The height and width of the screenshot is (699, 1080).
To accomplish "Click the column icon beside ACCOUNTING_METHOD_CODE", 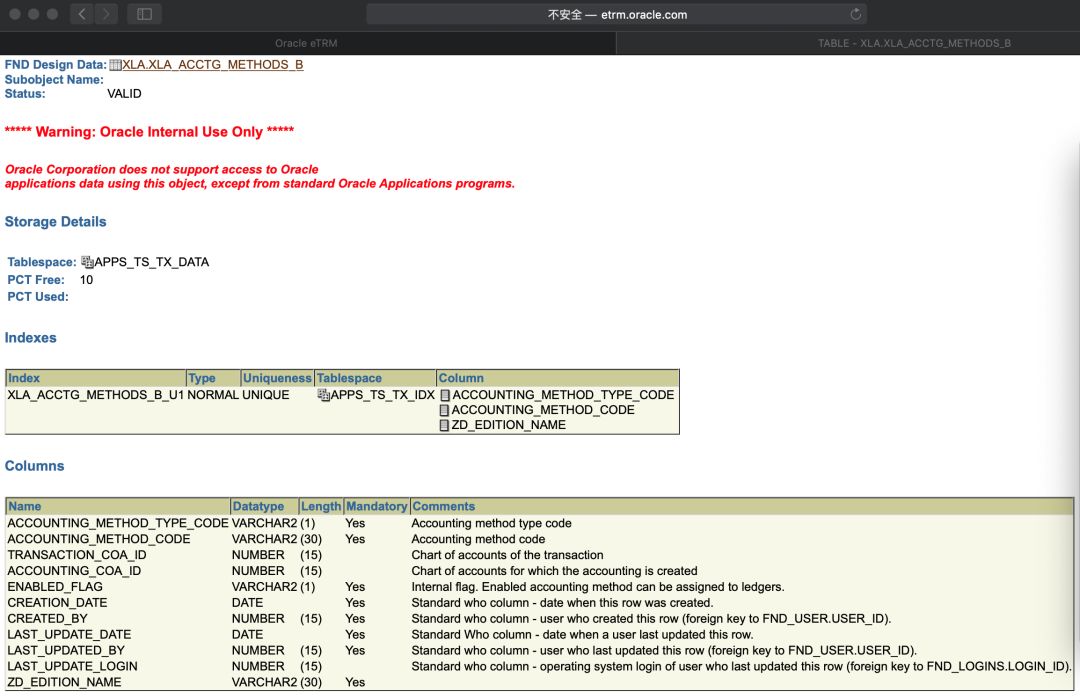I will click(x=444, y=409).
